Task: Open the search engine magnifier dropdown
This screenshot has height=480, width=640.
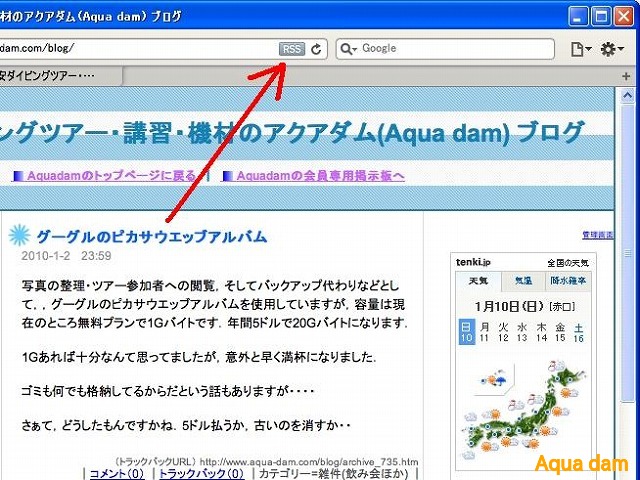Action: [348, 49]
